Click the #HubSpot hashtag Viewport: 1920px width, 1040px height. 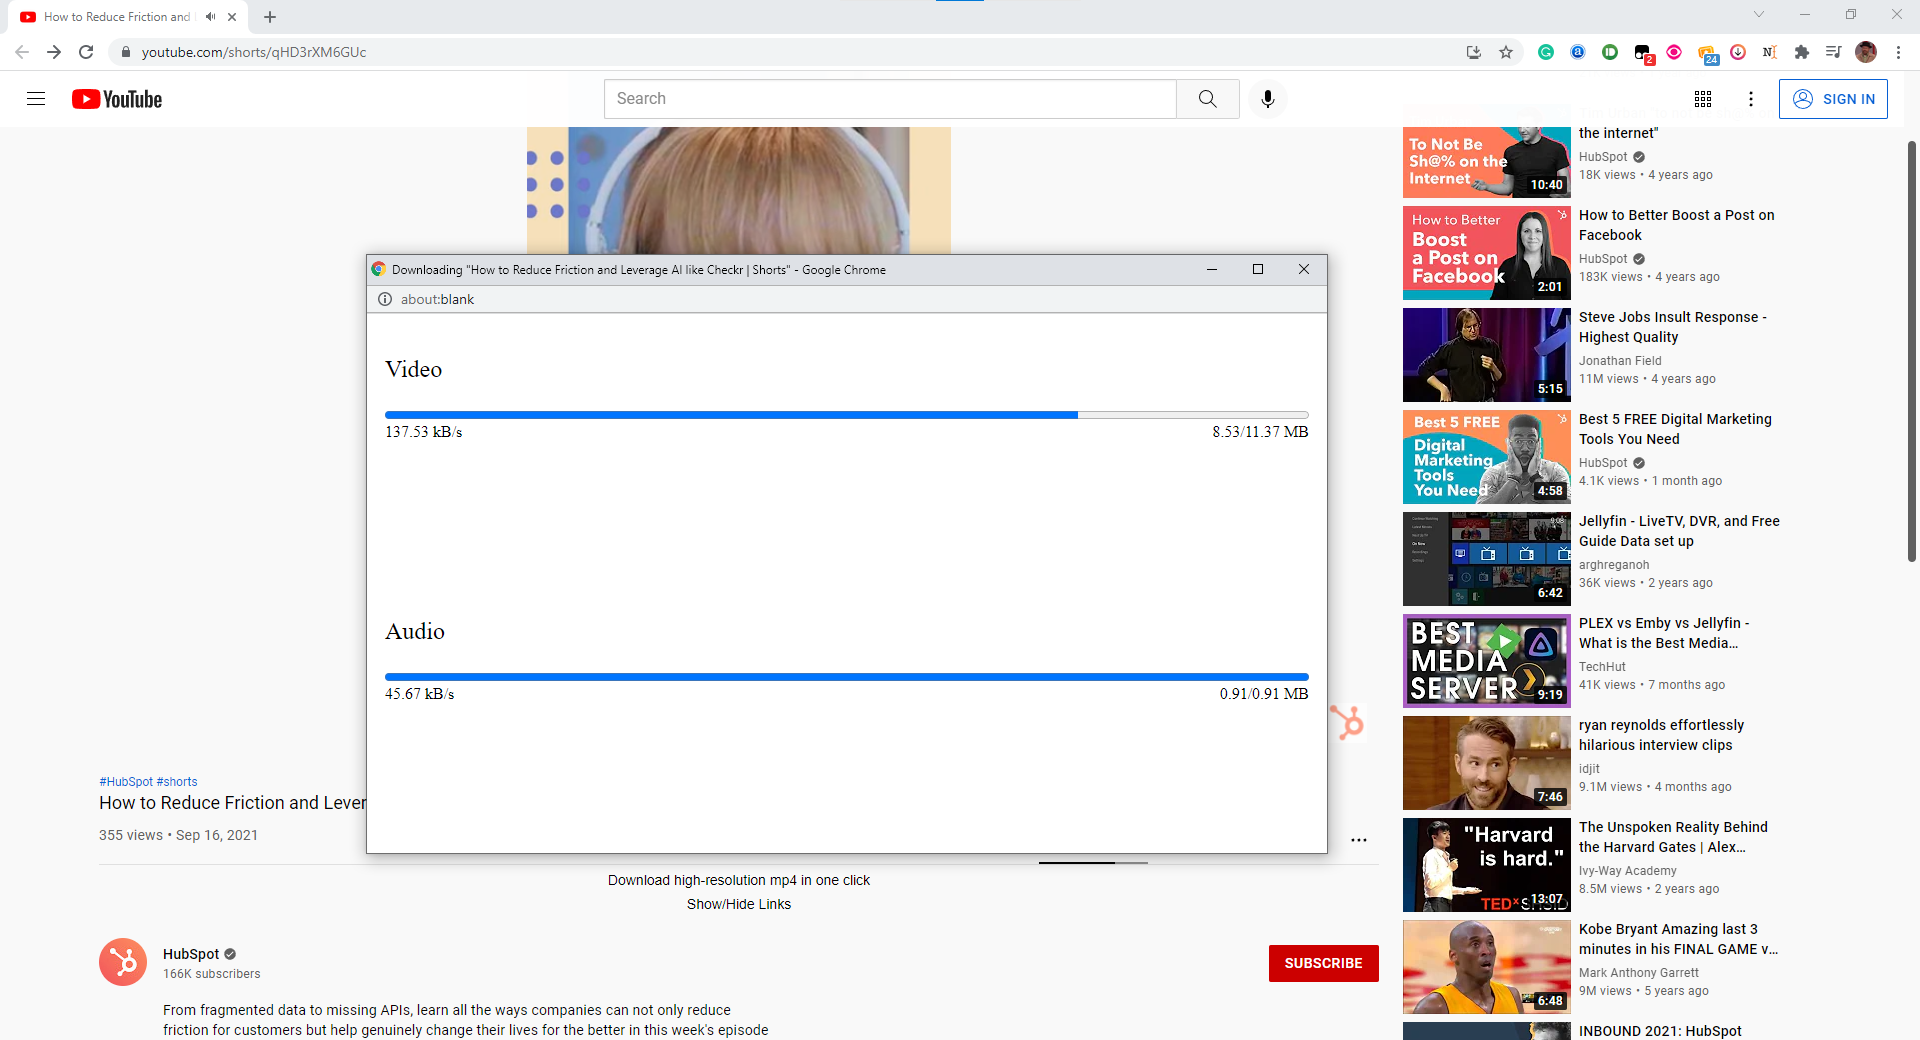pos(126,782)
